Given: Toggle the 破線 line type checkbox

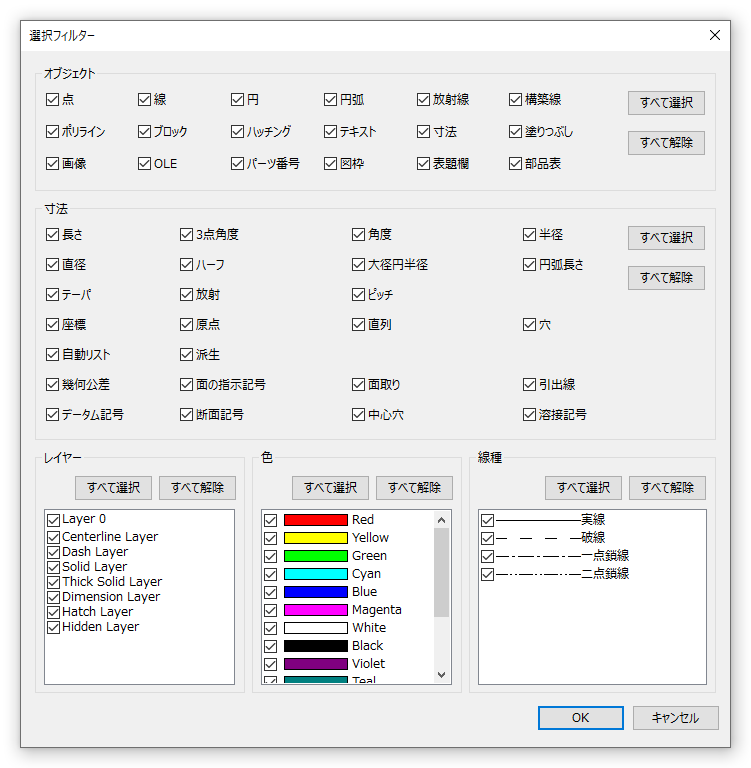Looking at the screenshot, I should pos(487,538).
